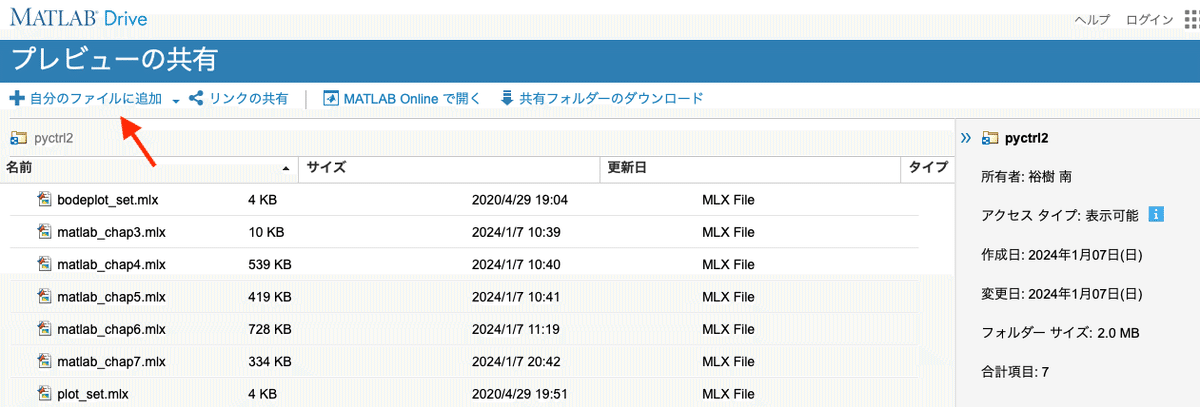Click the タイプ column header
The width and height of the screenshot is (1200, 407).
[928, 168]
